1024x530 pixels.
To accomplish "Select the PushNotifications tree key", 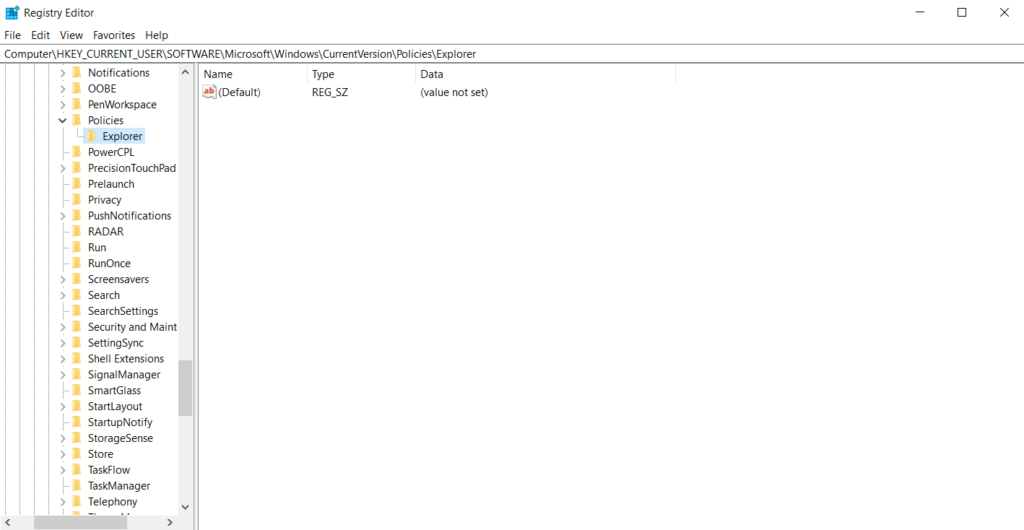I will [x=129, y=215].
